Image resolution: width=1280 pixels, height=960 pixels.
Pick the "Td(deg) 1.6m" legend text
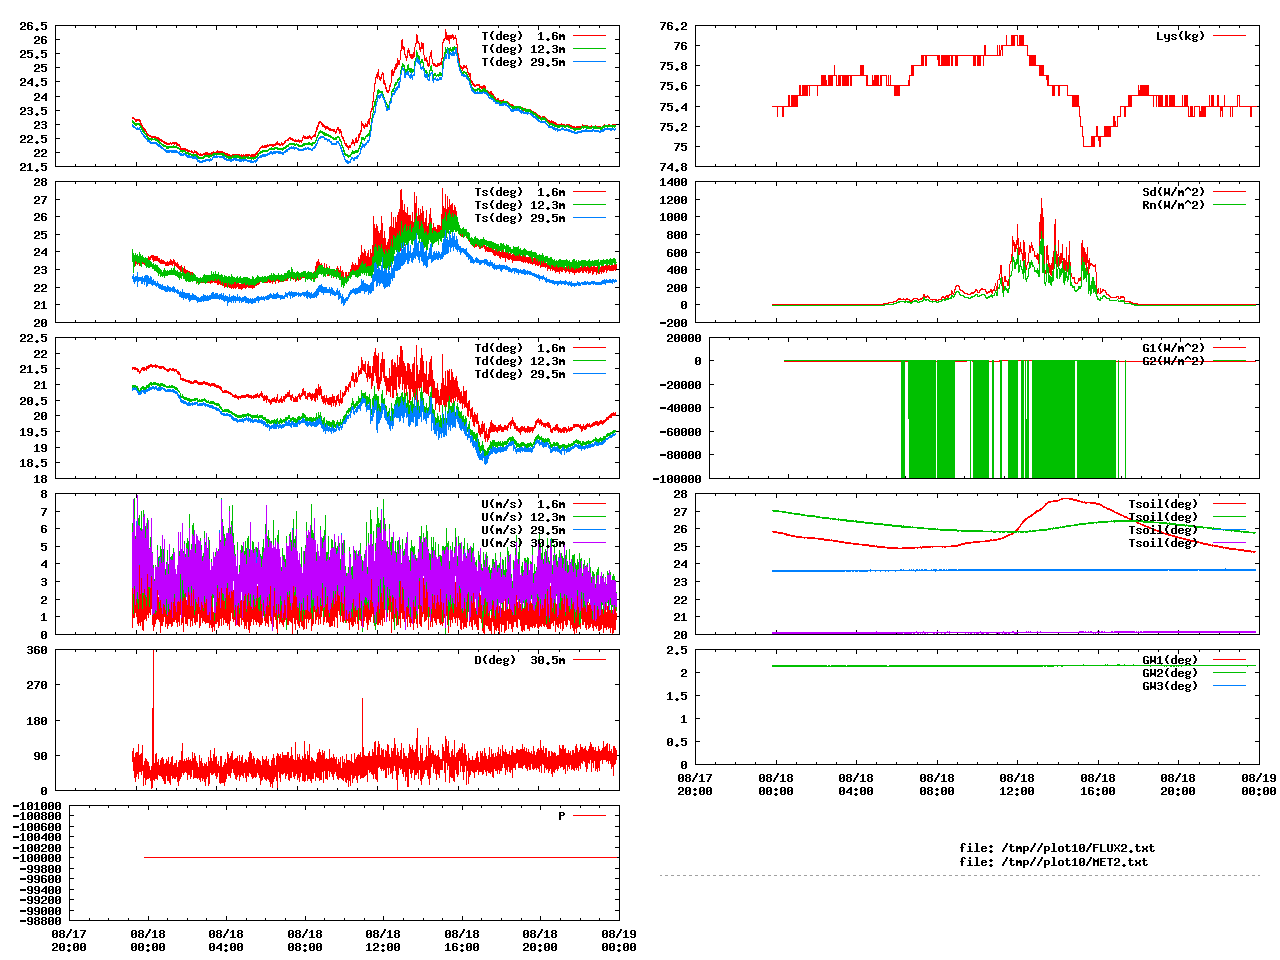pos(520,348)
